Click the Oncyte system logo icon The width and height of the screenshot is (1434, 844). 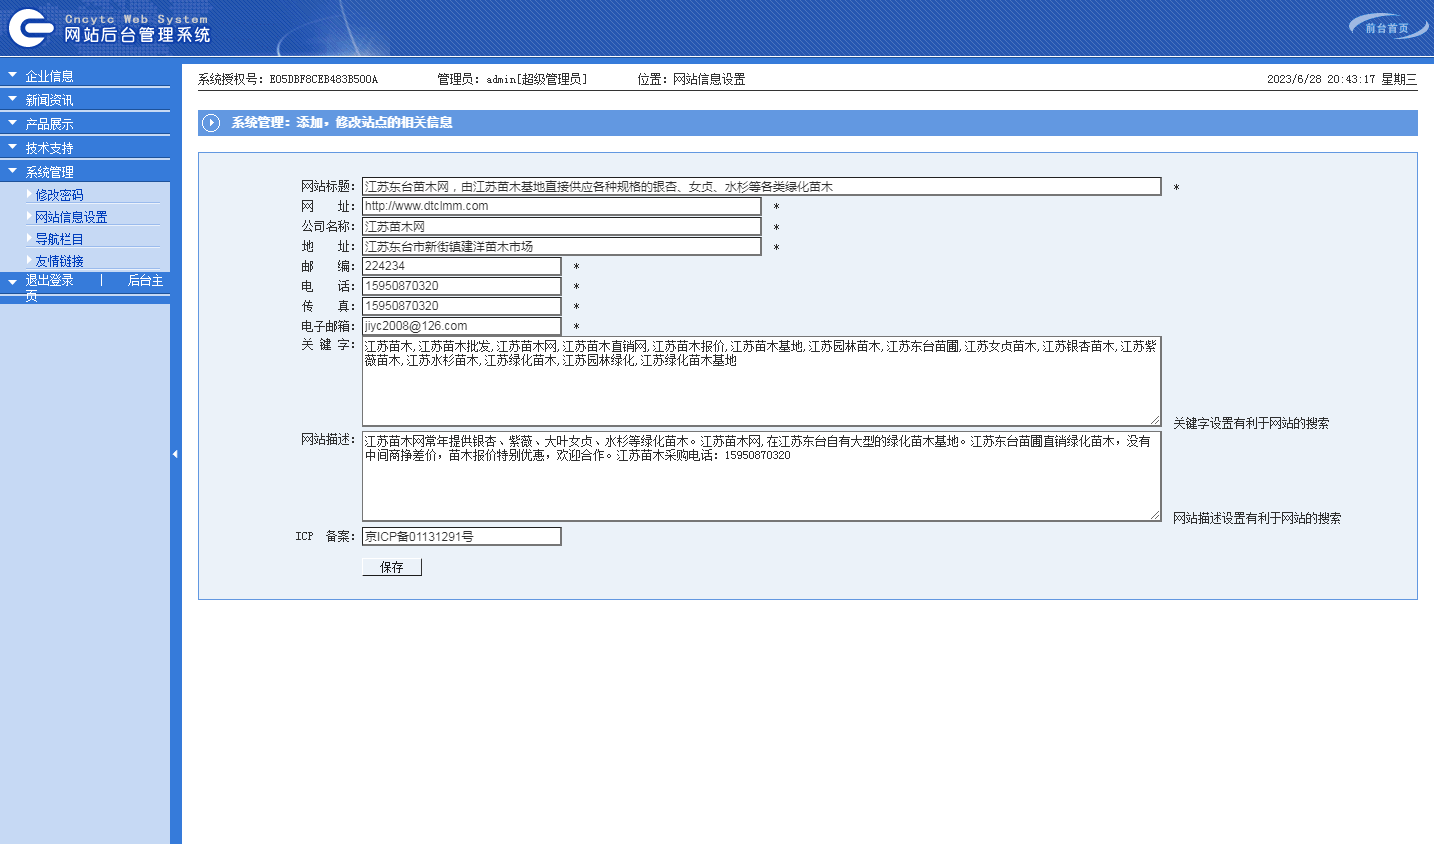coord(30,28)
